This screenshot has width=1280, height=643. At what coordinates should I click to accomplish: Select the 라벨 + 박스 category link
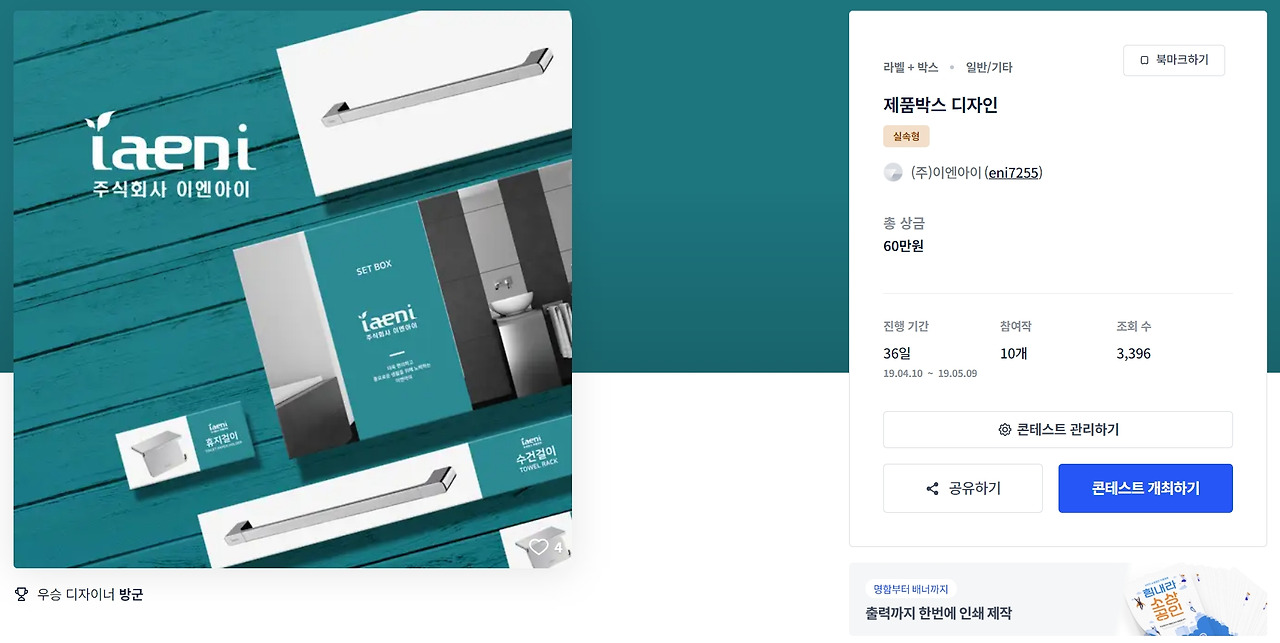coord(911,67)
